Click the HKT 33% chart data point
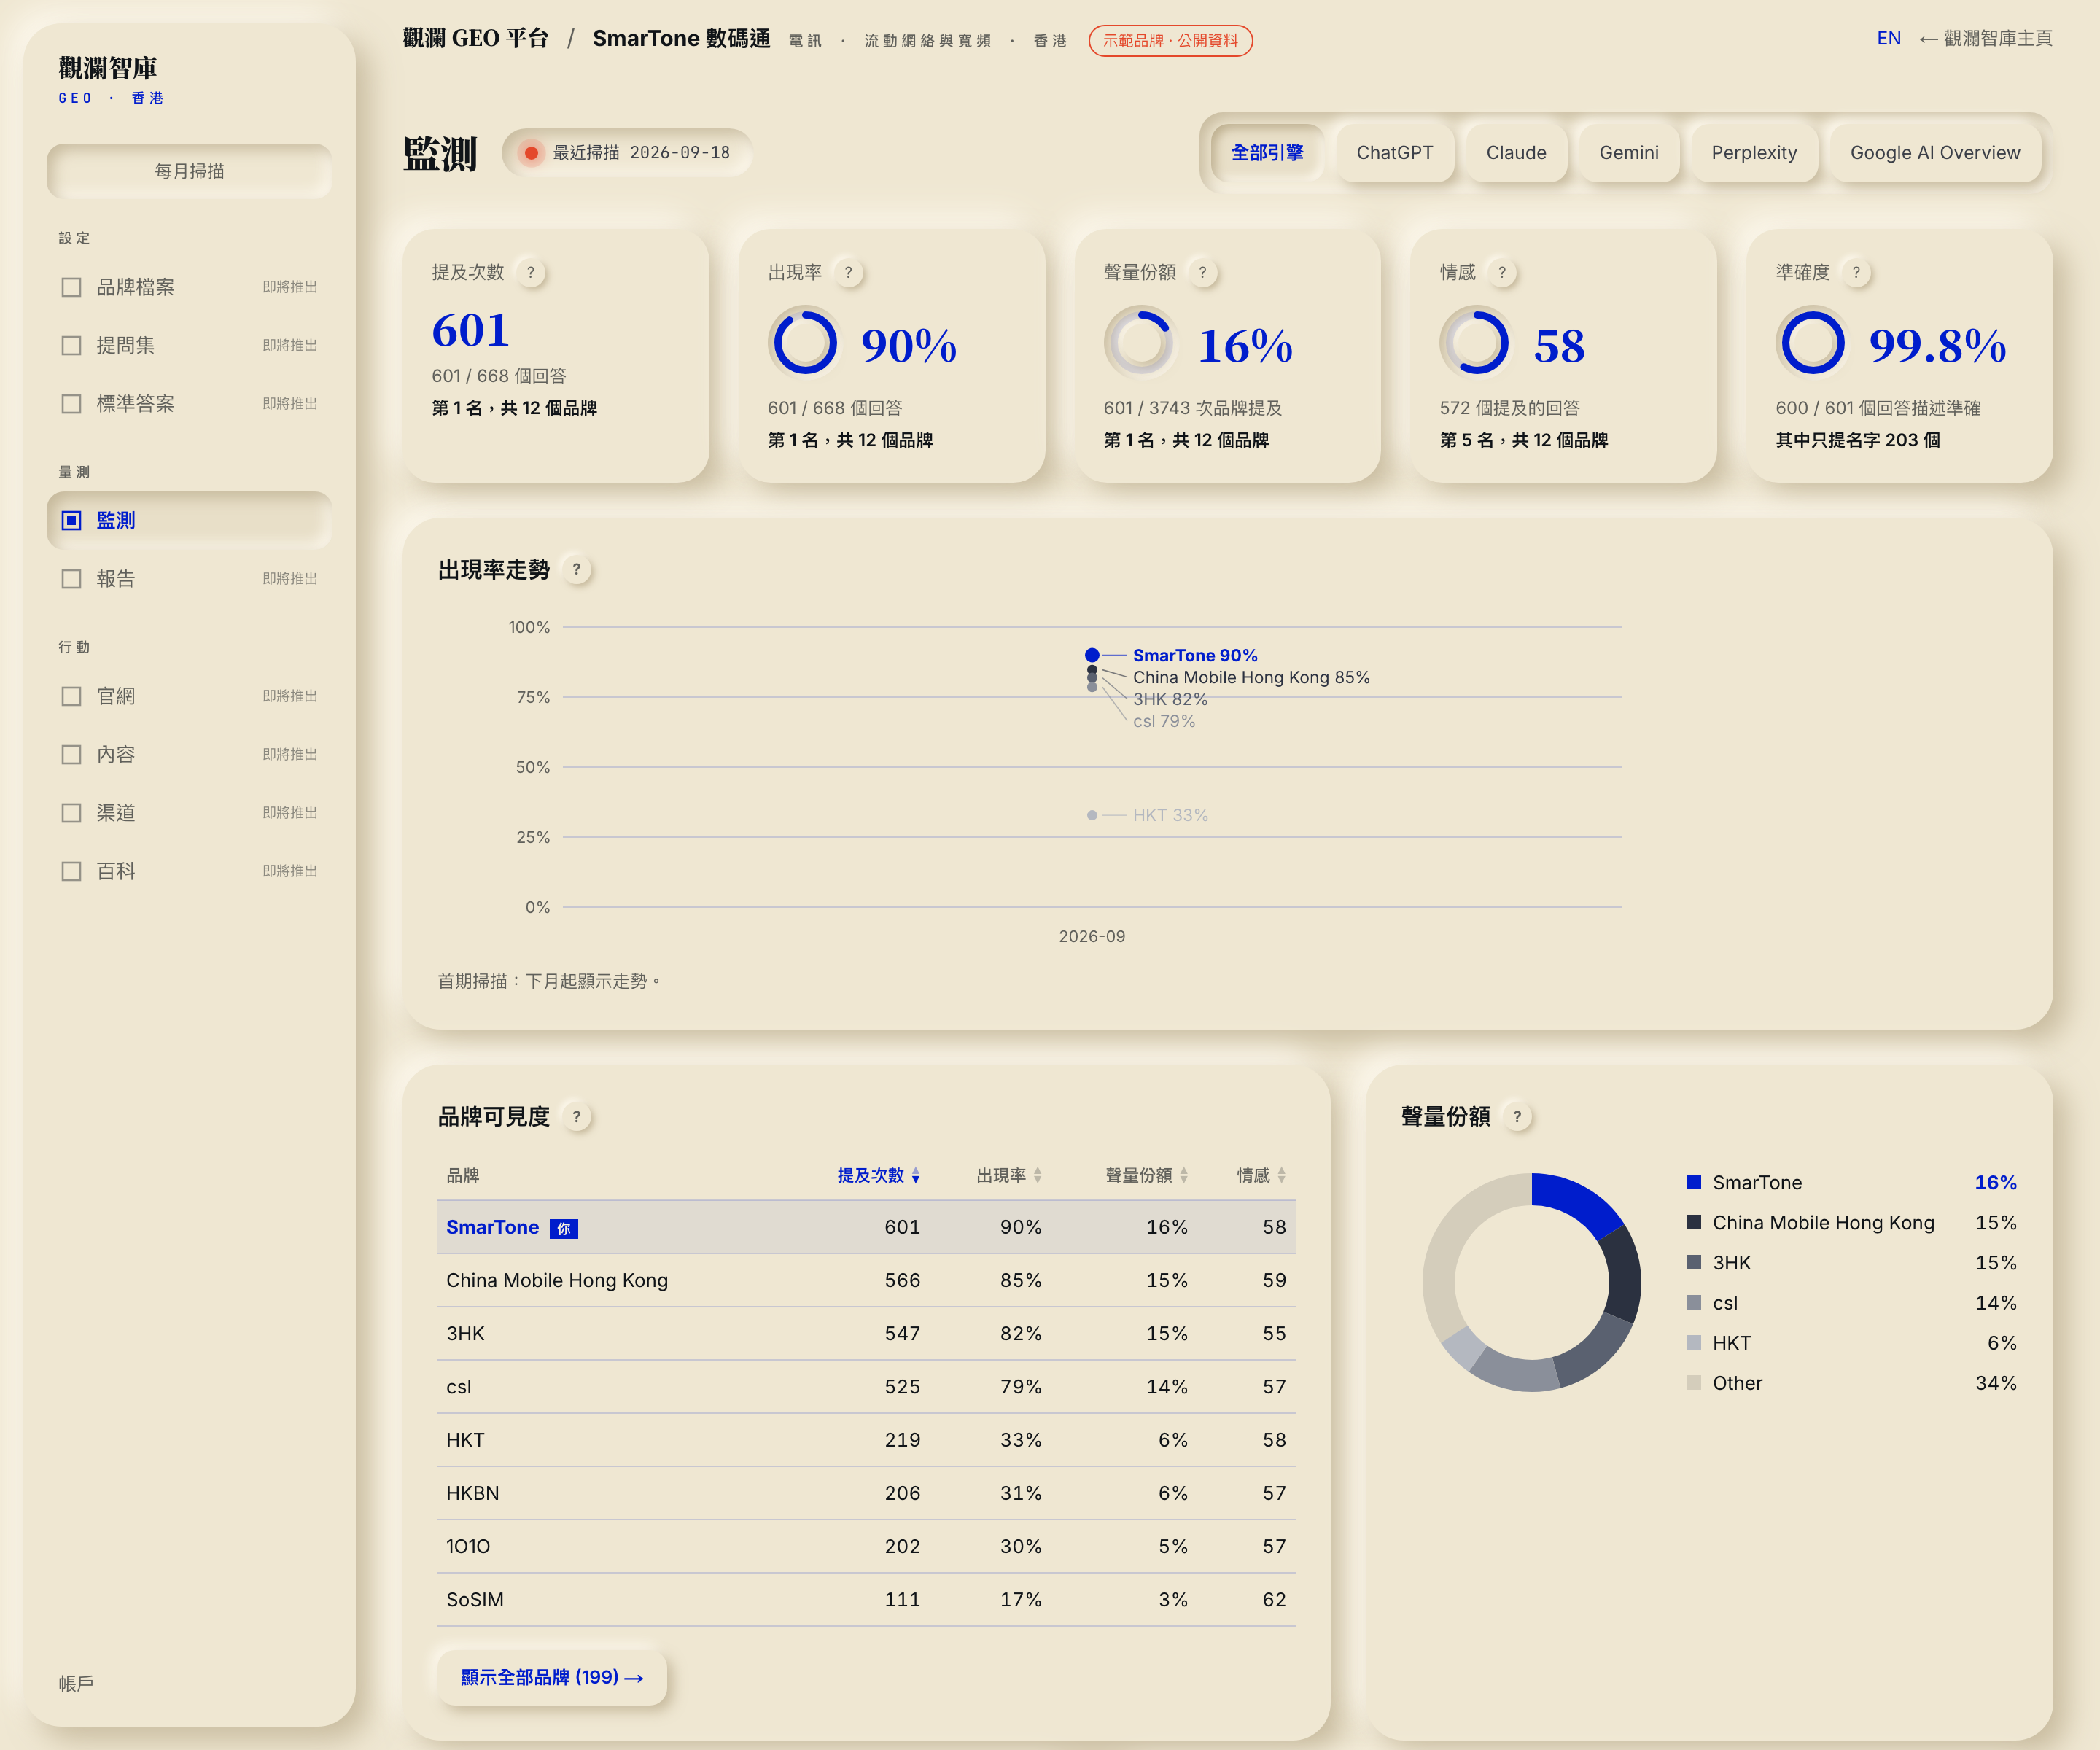This screenshot has height=1750, width=2100. coord(1092,815)
